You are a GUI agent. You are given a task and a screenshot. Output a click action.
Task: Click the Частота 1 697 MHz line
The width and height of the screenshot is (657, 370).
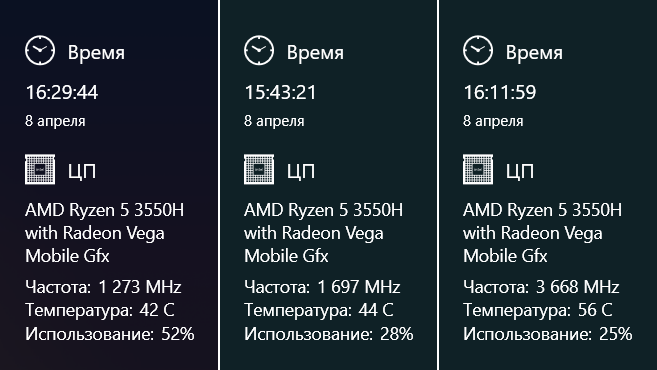(x=322, y=287)
